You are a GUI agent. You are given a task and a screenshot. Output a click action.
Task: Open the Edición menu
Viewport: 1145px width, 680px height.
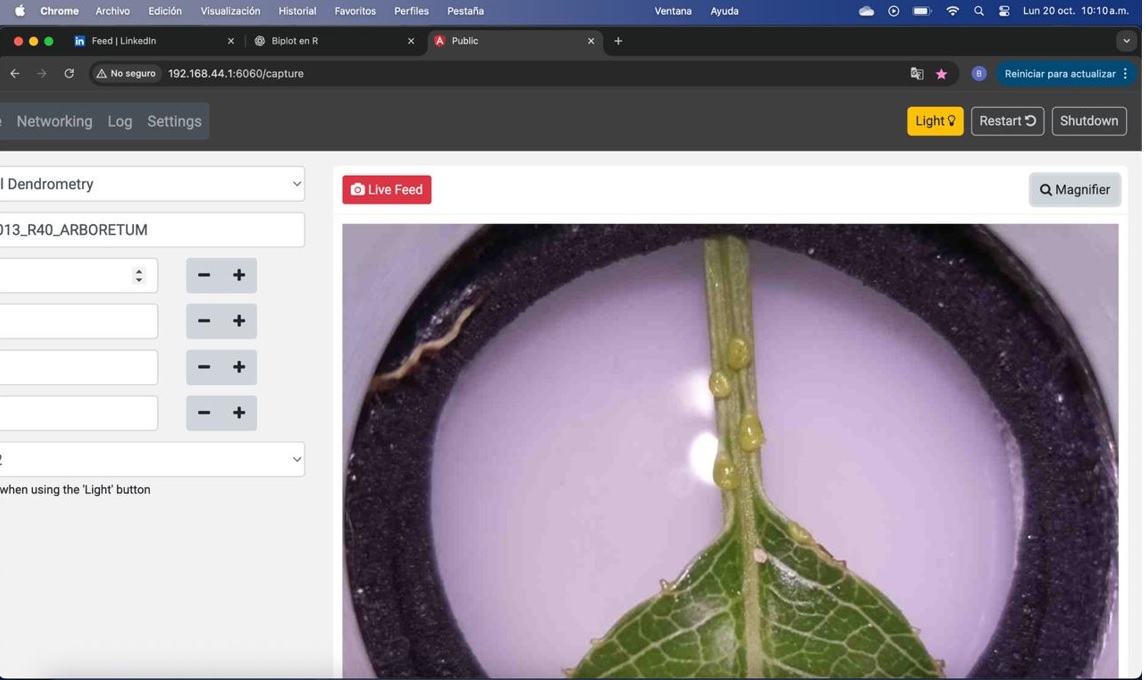(165, 11)
